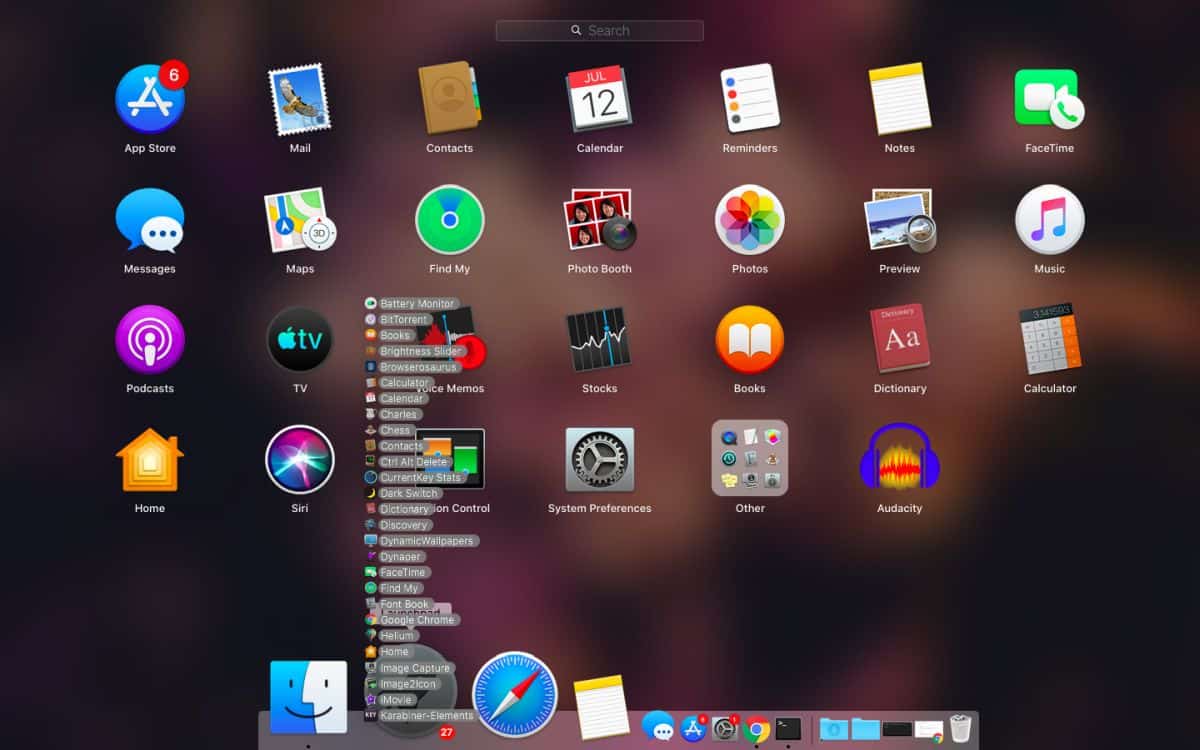Click the Launchpad search field
1200x750 pixels.
(x=600, y=31)
